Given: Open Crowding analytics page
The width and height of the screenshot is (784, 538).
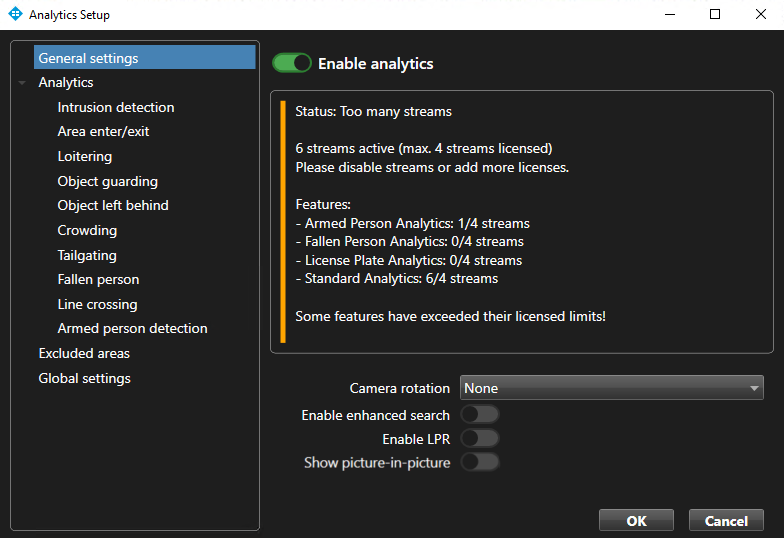Looking at the screenshot, I should [87, 230].
